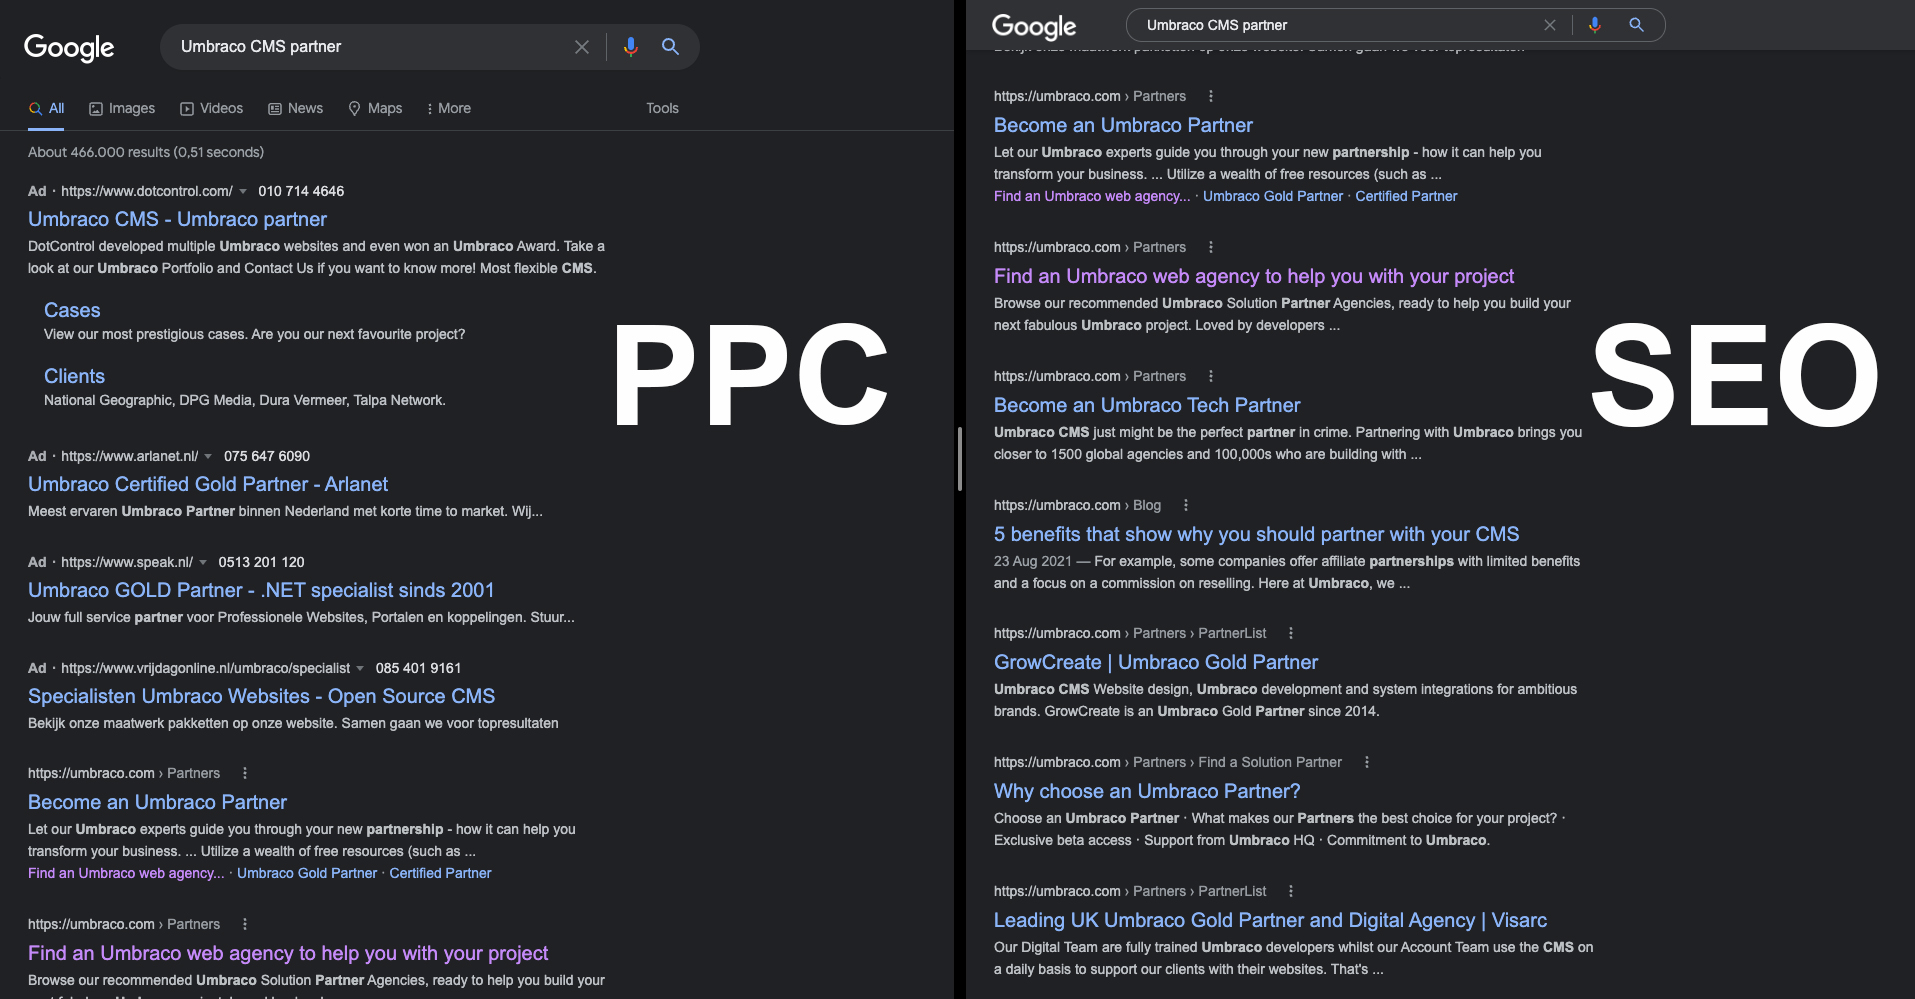Viewport: 1915px width, 999px height.
Task: Open GrowCreate | Umbraco Gold Partner result
Action: tap(1156, 662)
